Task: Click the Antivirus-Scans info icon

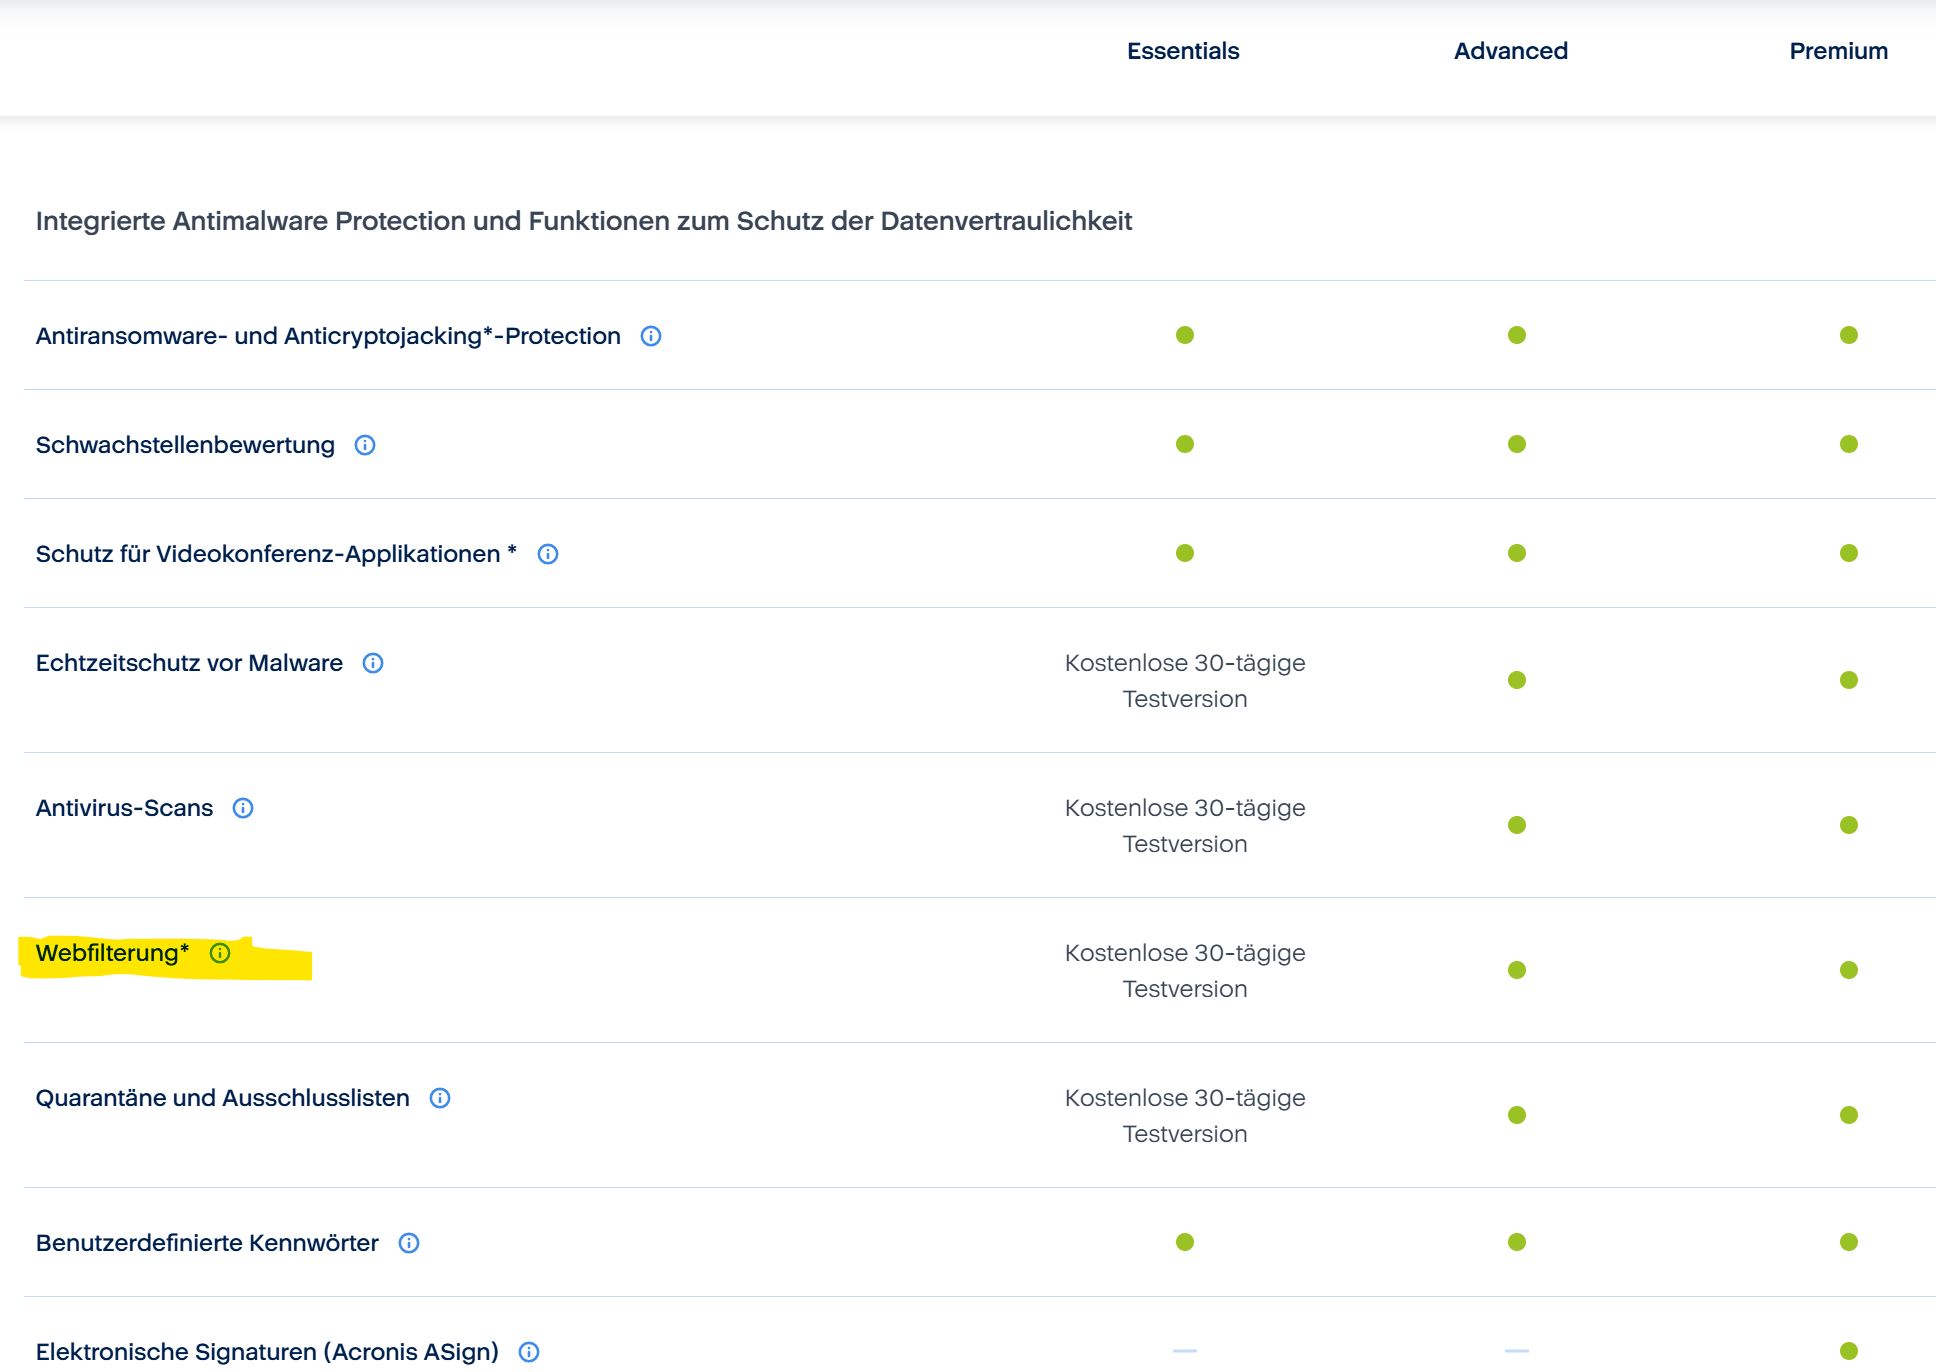Action: (x=243, y=808)
